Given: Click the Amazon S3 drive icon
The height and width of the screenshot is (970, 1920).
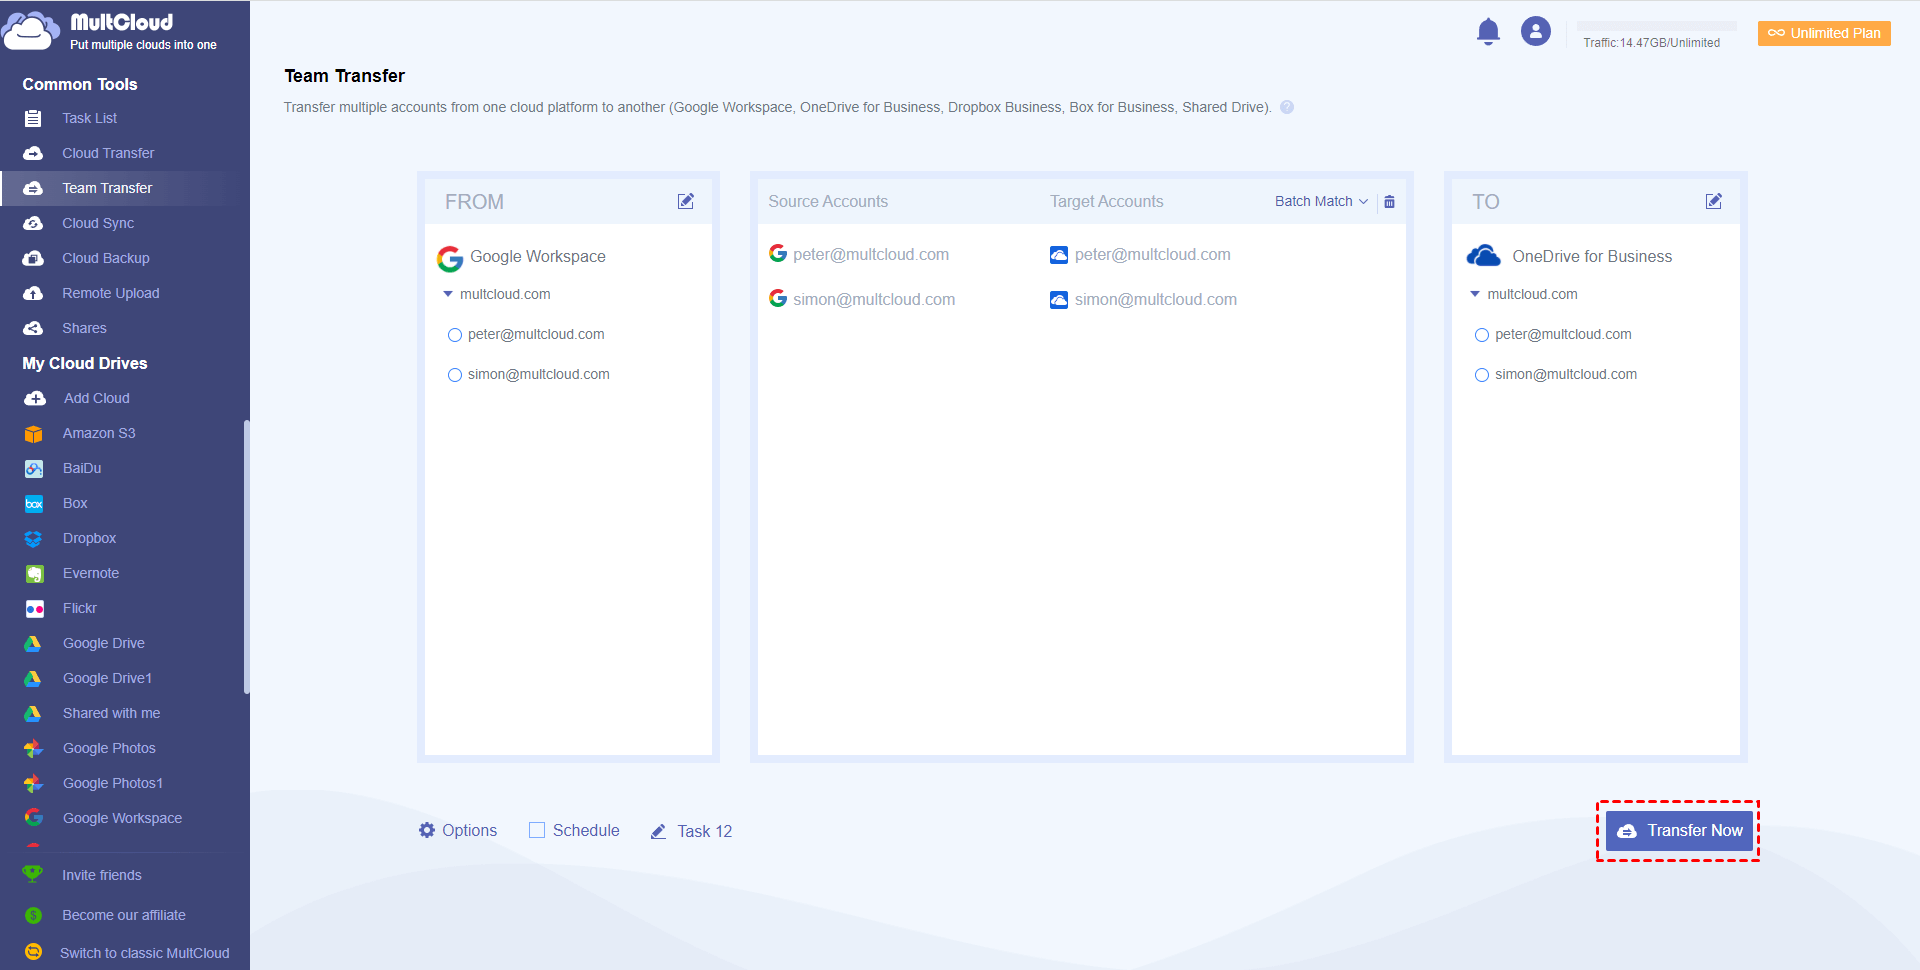Looking at the screenshot, I should (x=34, y=433).
